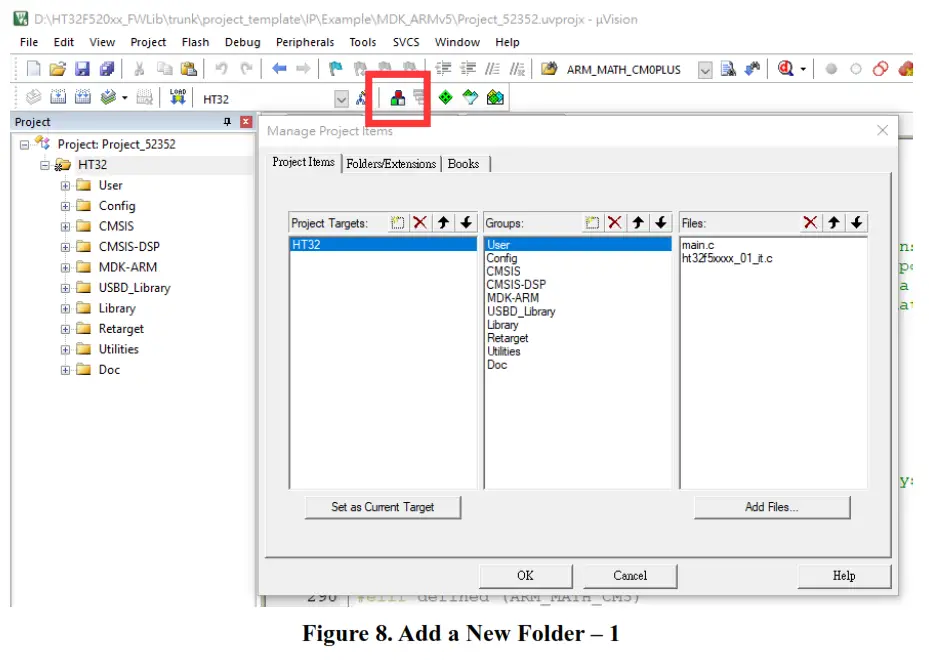
Task: Open the debug search icon dropdown arrow
Action: (803, 69)
